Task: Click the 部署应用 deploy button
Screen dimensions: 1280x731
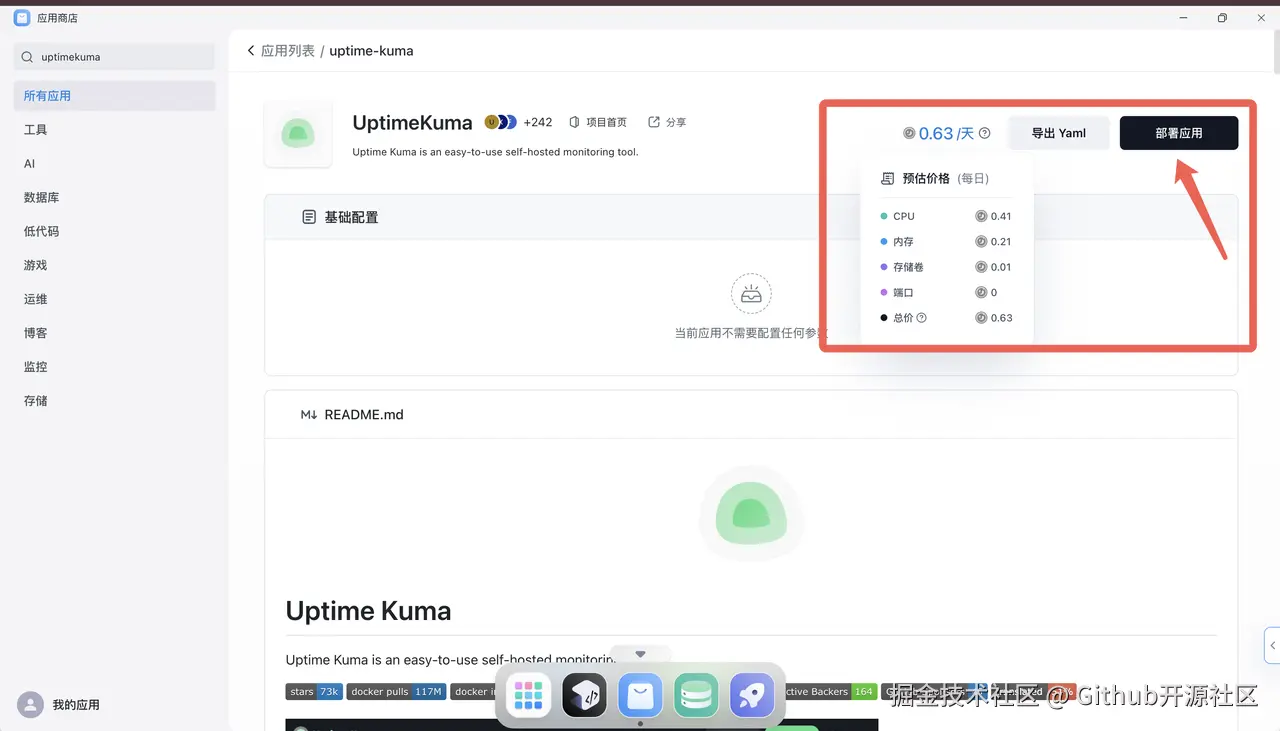Action: (1179, 133)
